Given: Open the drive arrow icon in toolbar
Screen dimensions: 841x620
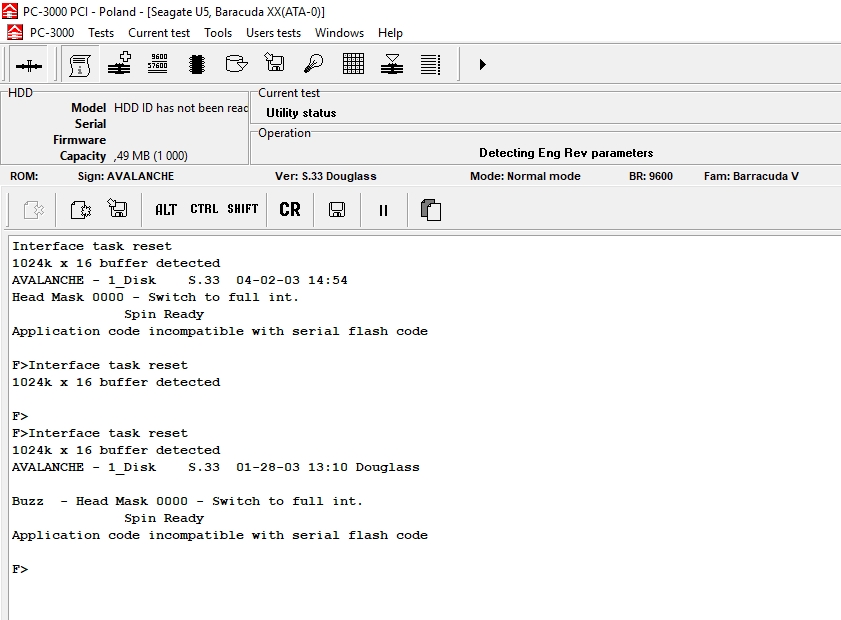Looking at the screenshot, I should [x=236, y=64].
